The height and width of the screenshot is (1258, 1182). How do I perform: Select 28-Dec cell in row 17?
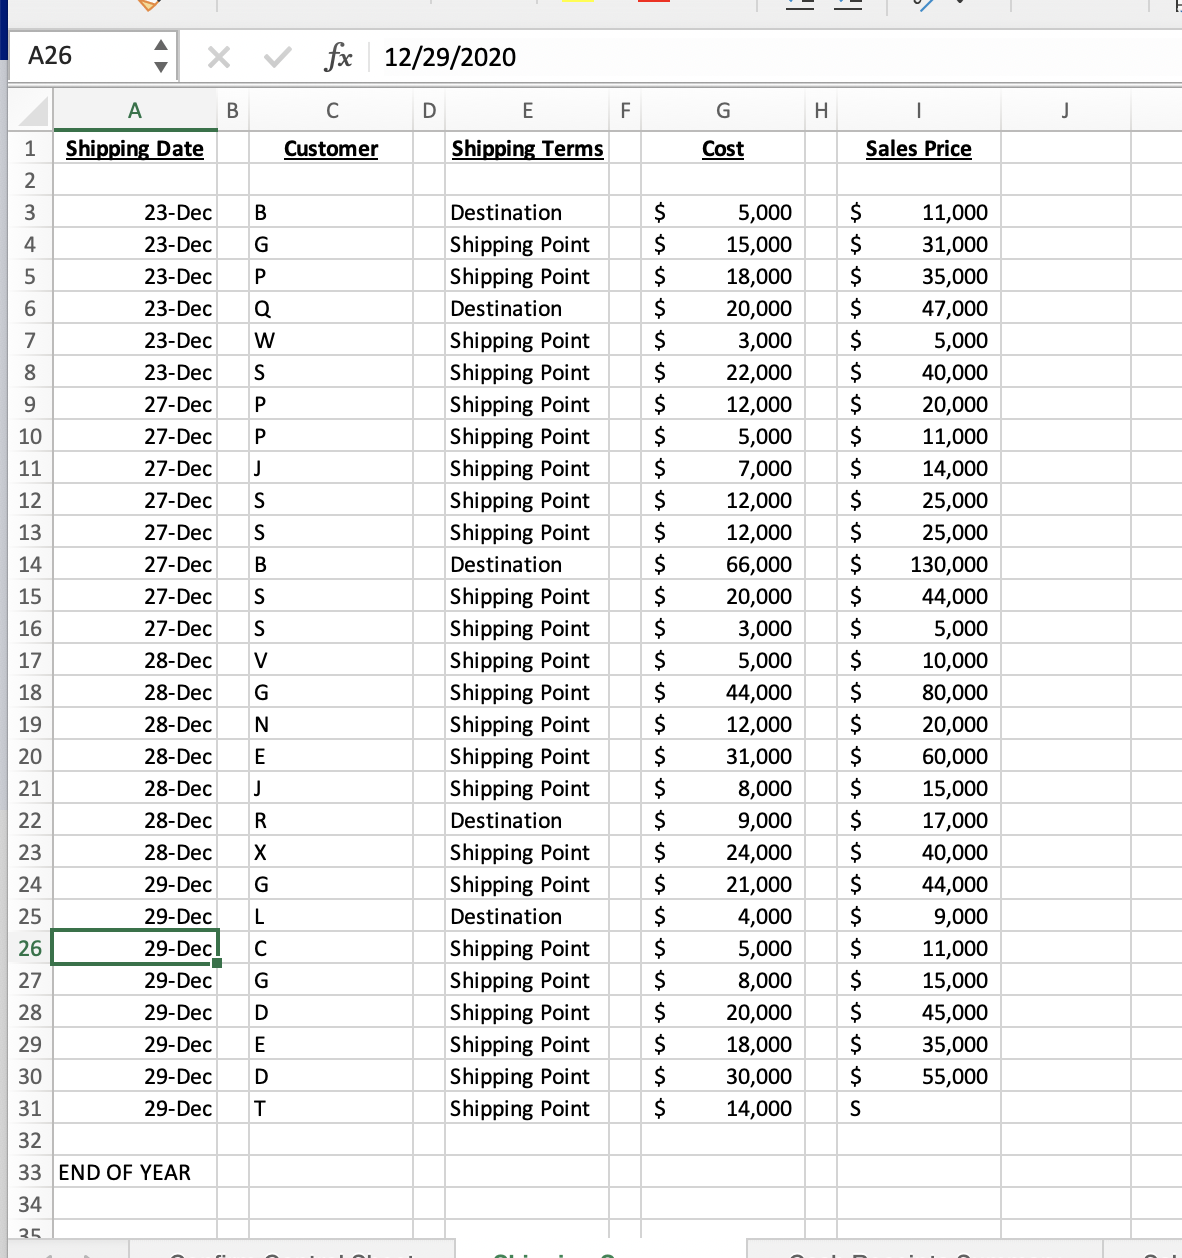(134, 660)
